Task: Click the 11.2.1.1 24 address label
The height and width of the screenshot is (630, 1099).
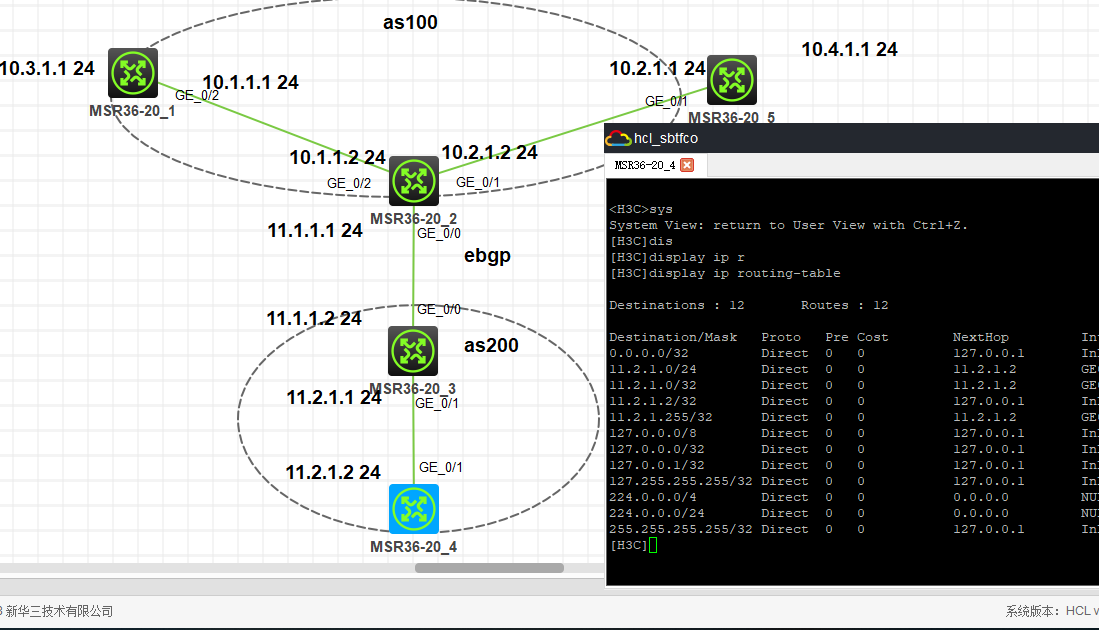Action: pyautogui.click(x=334, y=398)
